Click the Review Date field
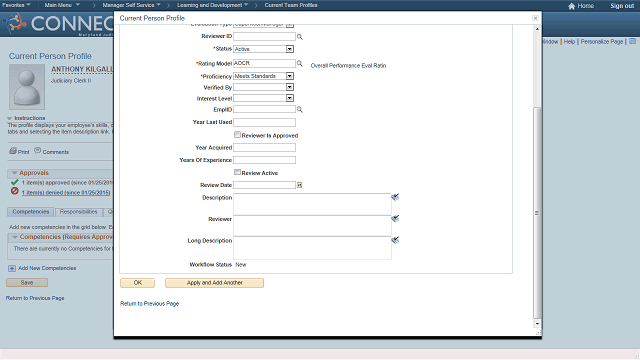640x360 pixels. [x=264, y=185]
